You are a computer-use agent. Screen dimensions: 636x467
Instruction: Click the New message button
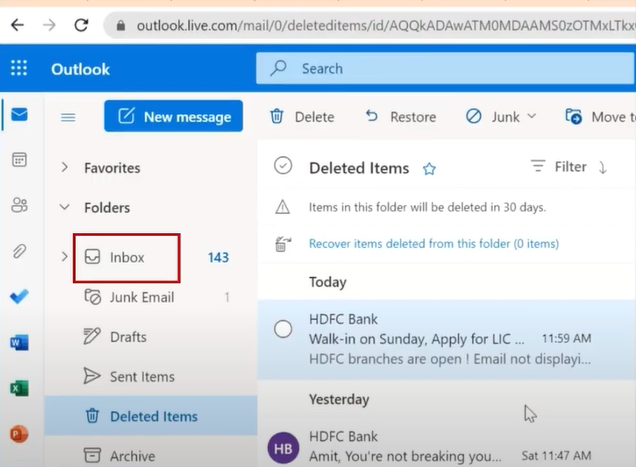[x=174, y=116]
